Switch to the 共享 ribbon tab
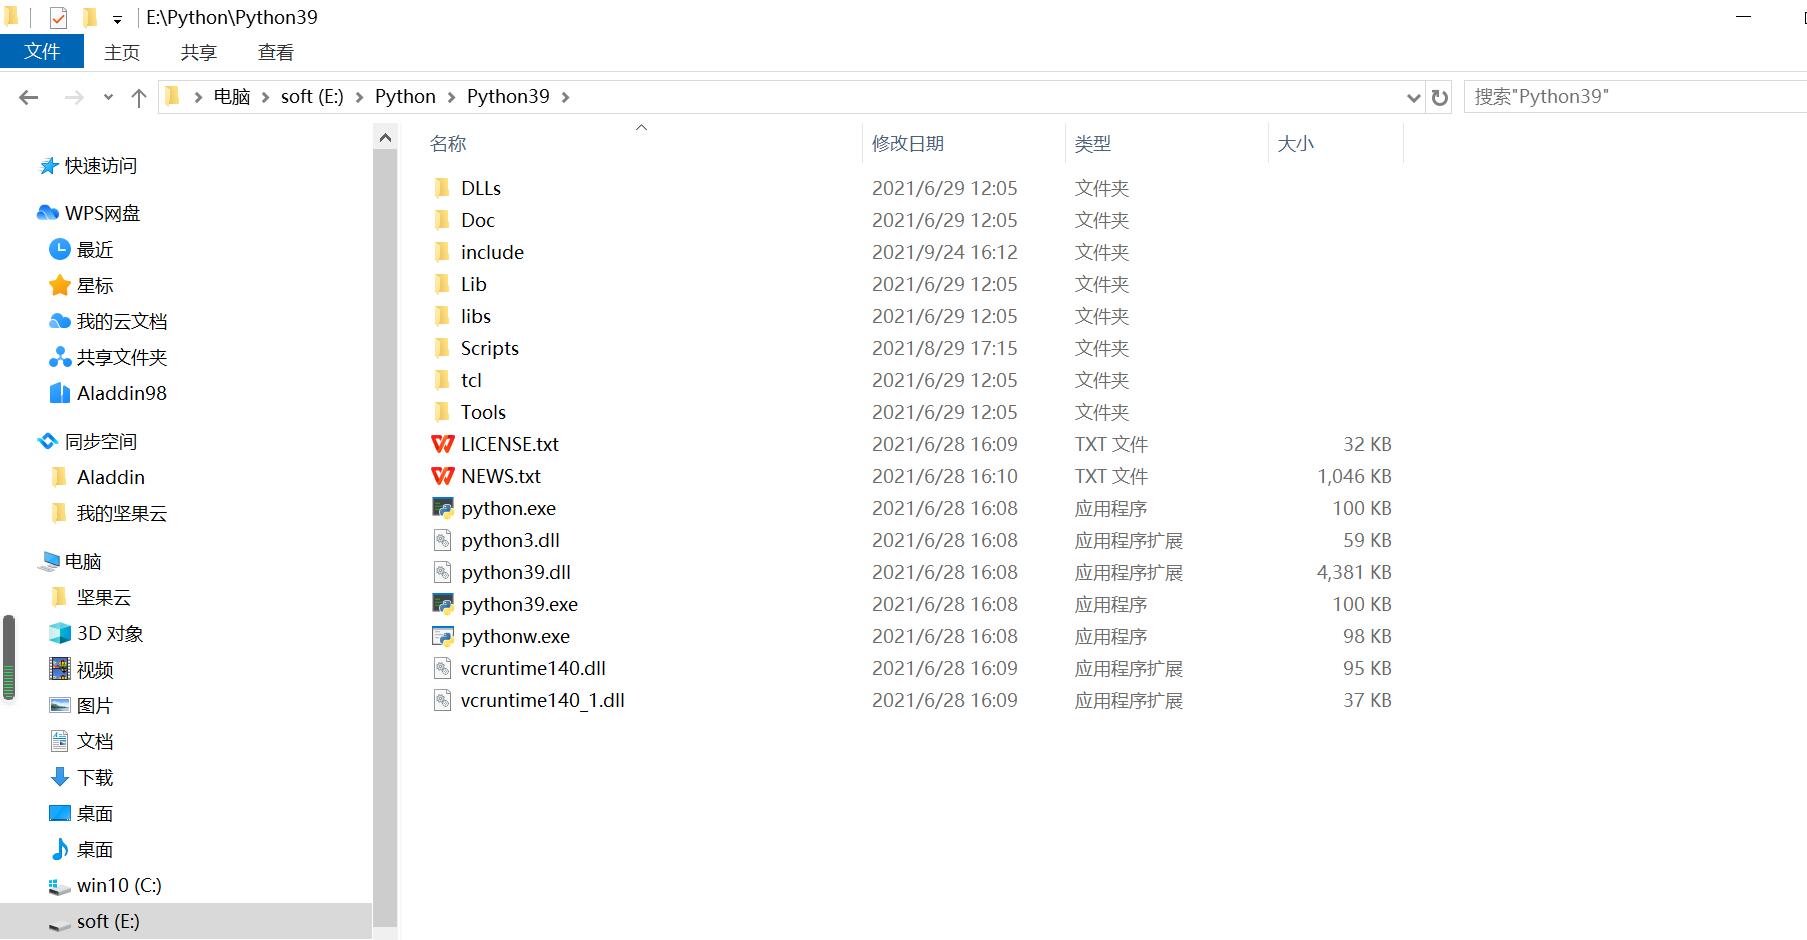1807x940 pixels. (x=199, y=53)
